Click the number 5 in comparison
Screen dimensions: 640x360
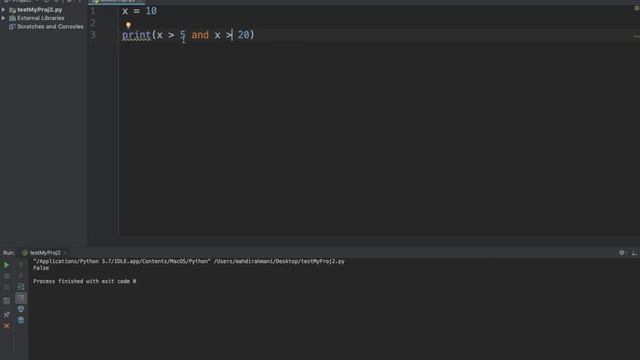pos(182,35)
